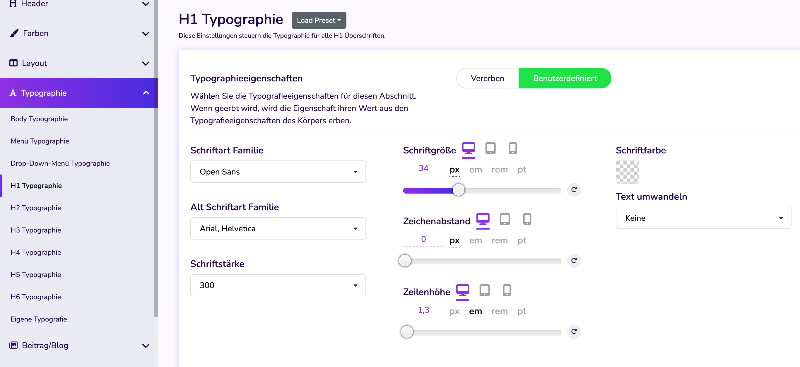800x367 pixels.
Task: Click the Zeichenabstand value field 0
Action: coord(423,240)
